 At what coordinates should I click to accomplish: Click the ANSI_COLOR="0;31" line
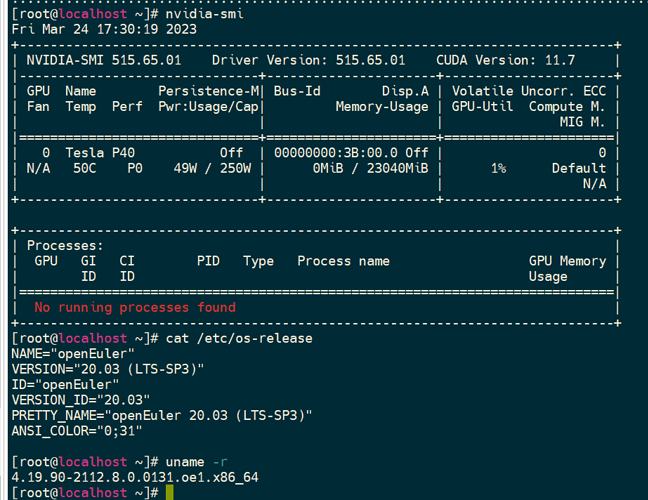click(76, 431)
